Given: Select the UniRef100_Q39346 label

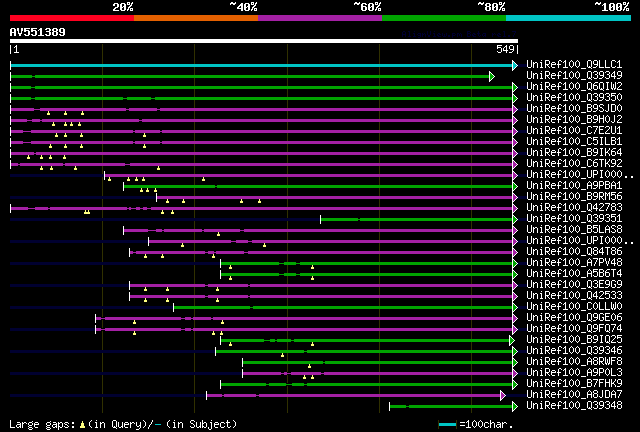Looking at the screenshot, I should [x=574, y=351].
